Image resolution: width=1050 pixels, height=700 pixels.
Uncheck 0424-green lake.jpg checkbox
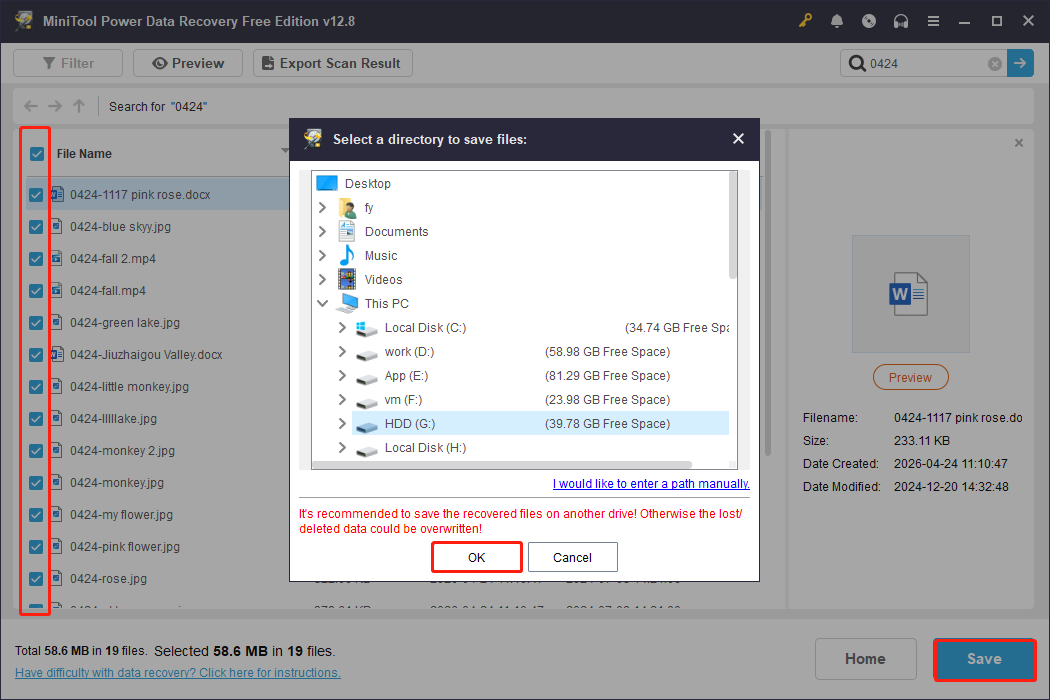[x=36, y=323]
